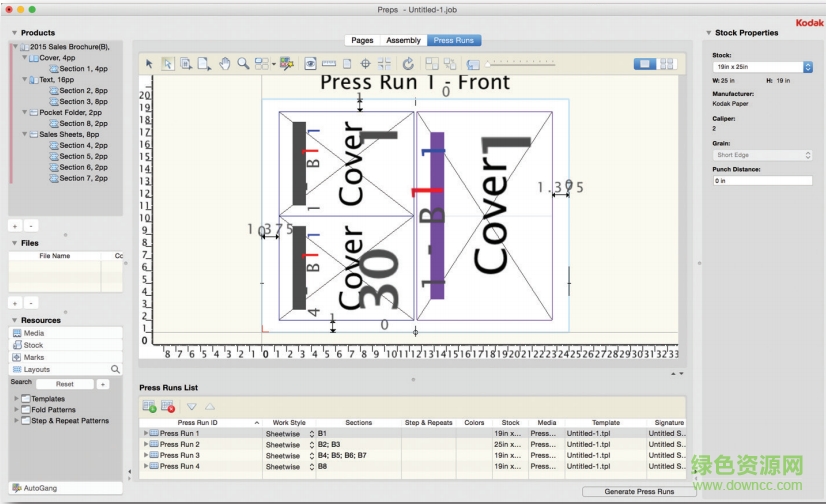
Task: Click the search magnifier in Resources
Action: [x=115, y=369]
